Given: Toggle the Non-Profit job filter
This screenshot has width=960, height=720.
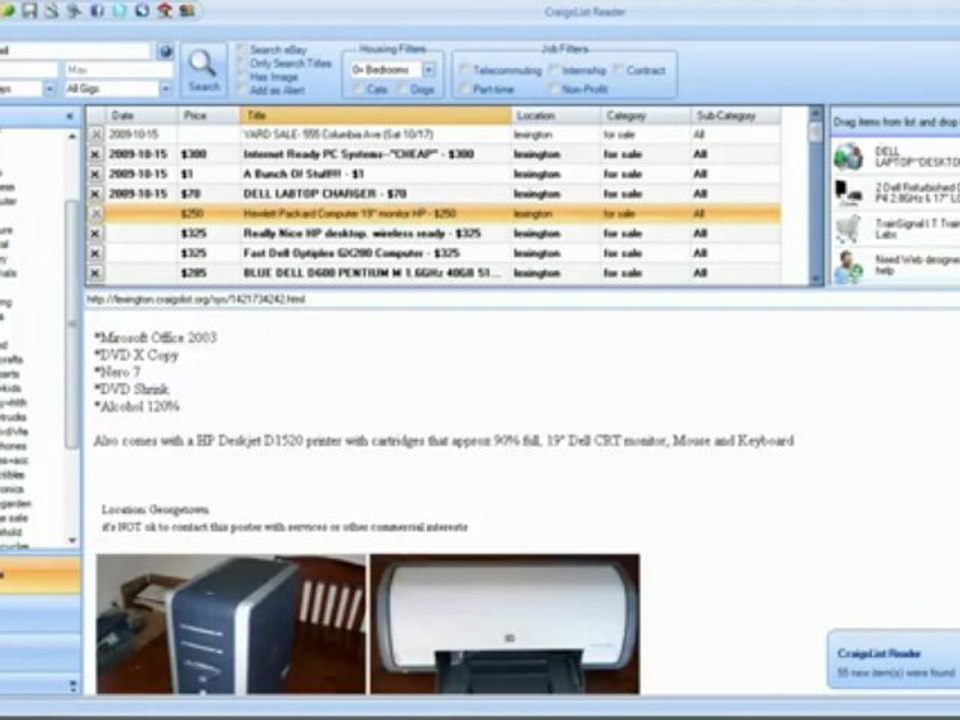Looking at the screenshot, I should point(554,89).
